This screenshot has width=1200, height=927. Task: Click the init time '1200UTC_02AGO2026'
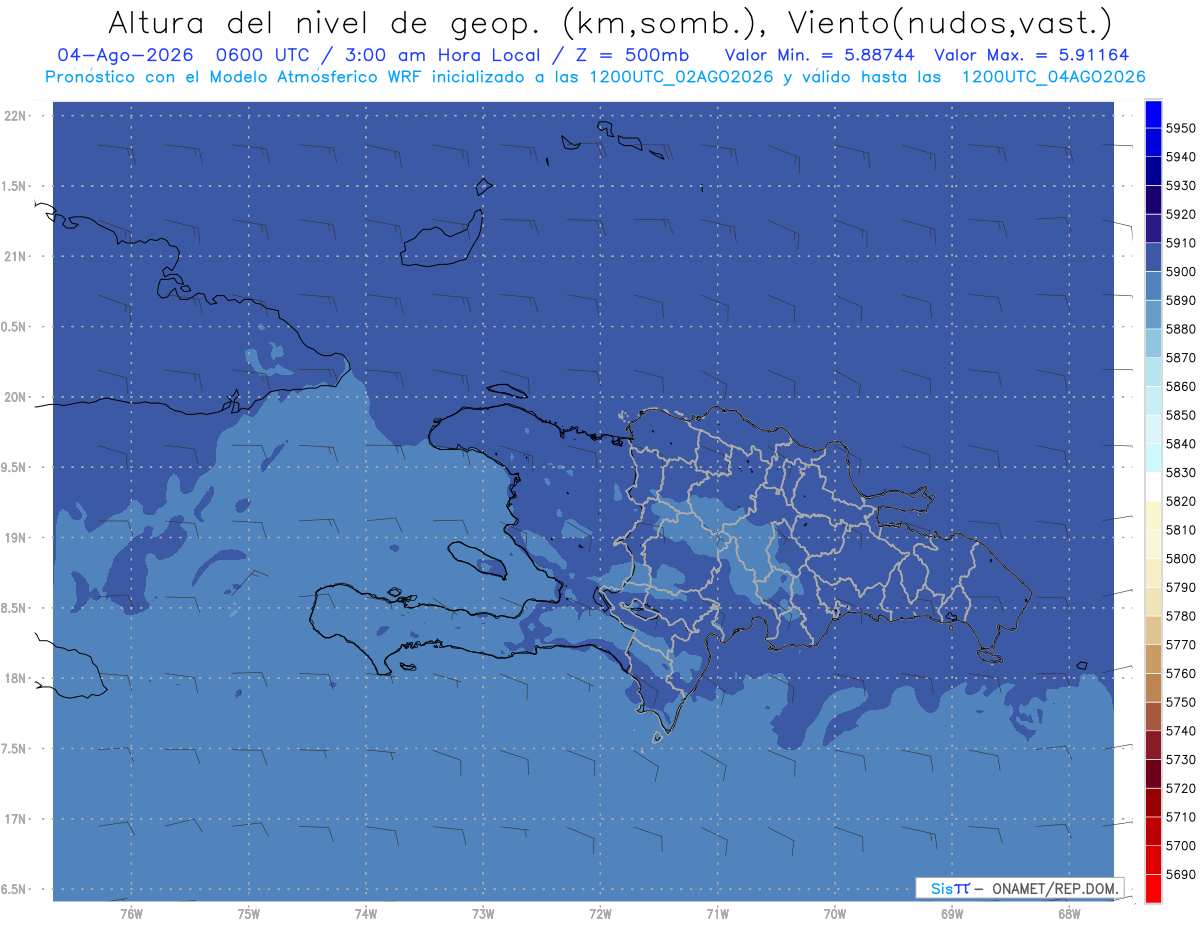(x=682, y=77)
